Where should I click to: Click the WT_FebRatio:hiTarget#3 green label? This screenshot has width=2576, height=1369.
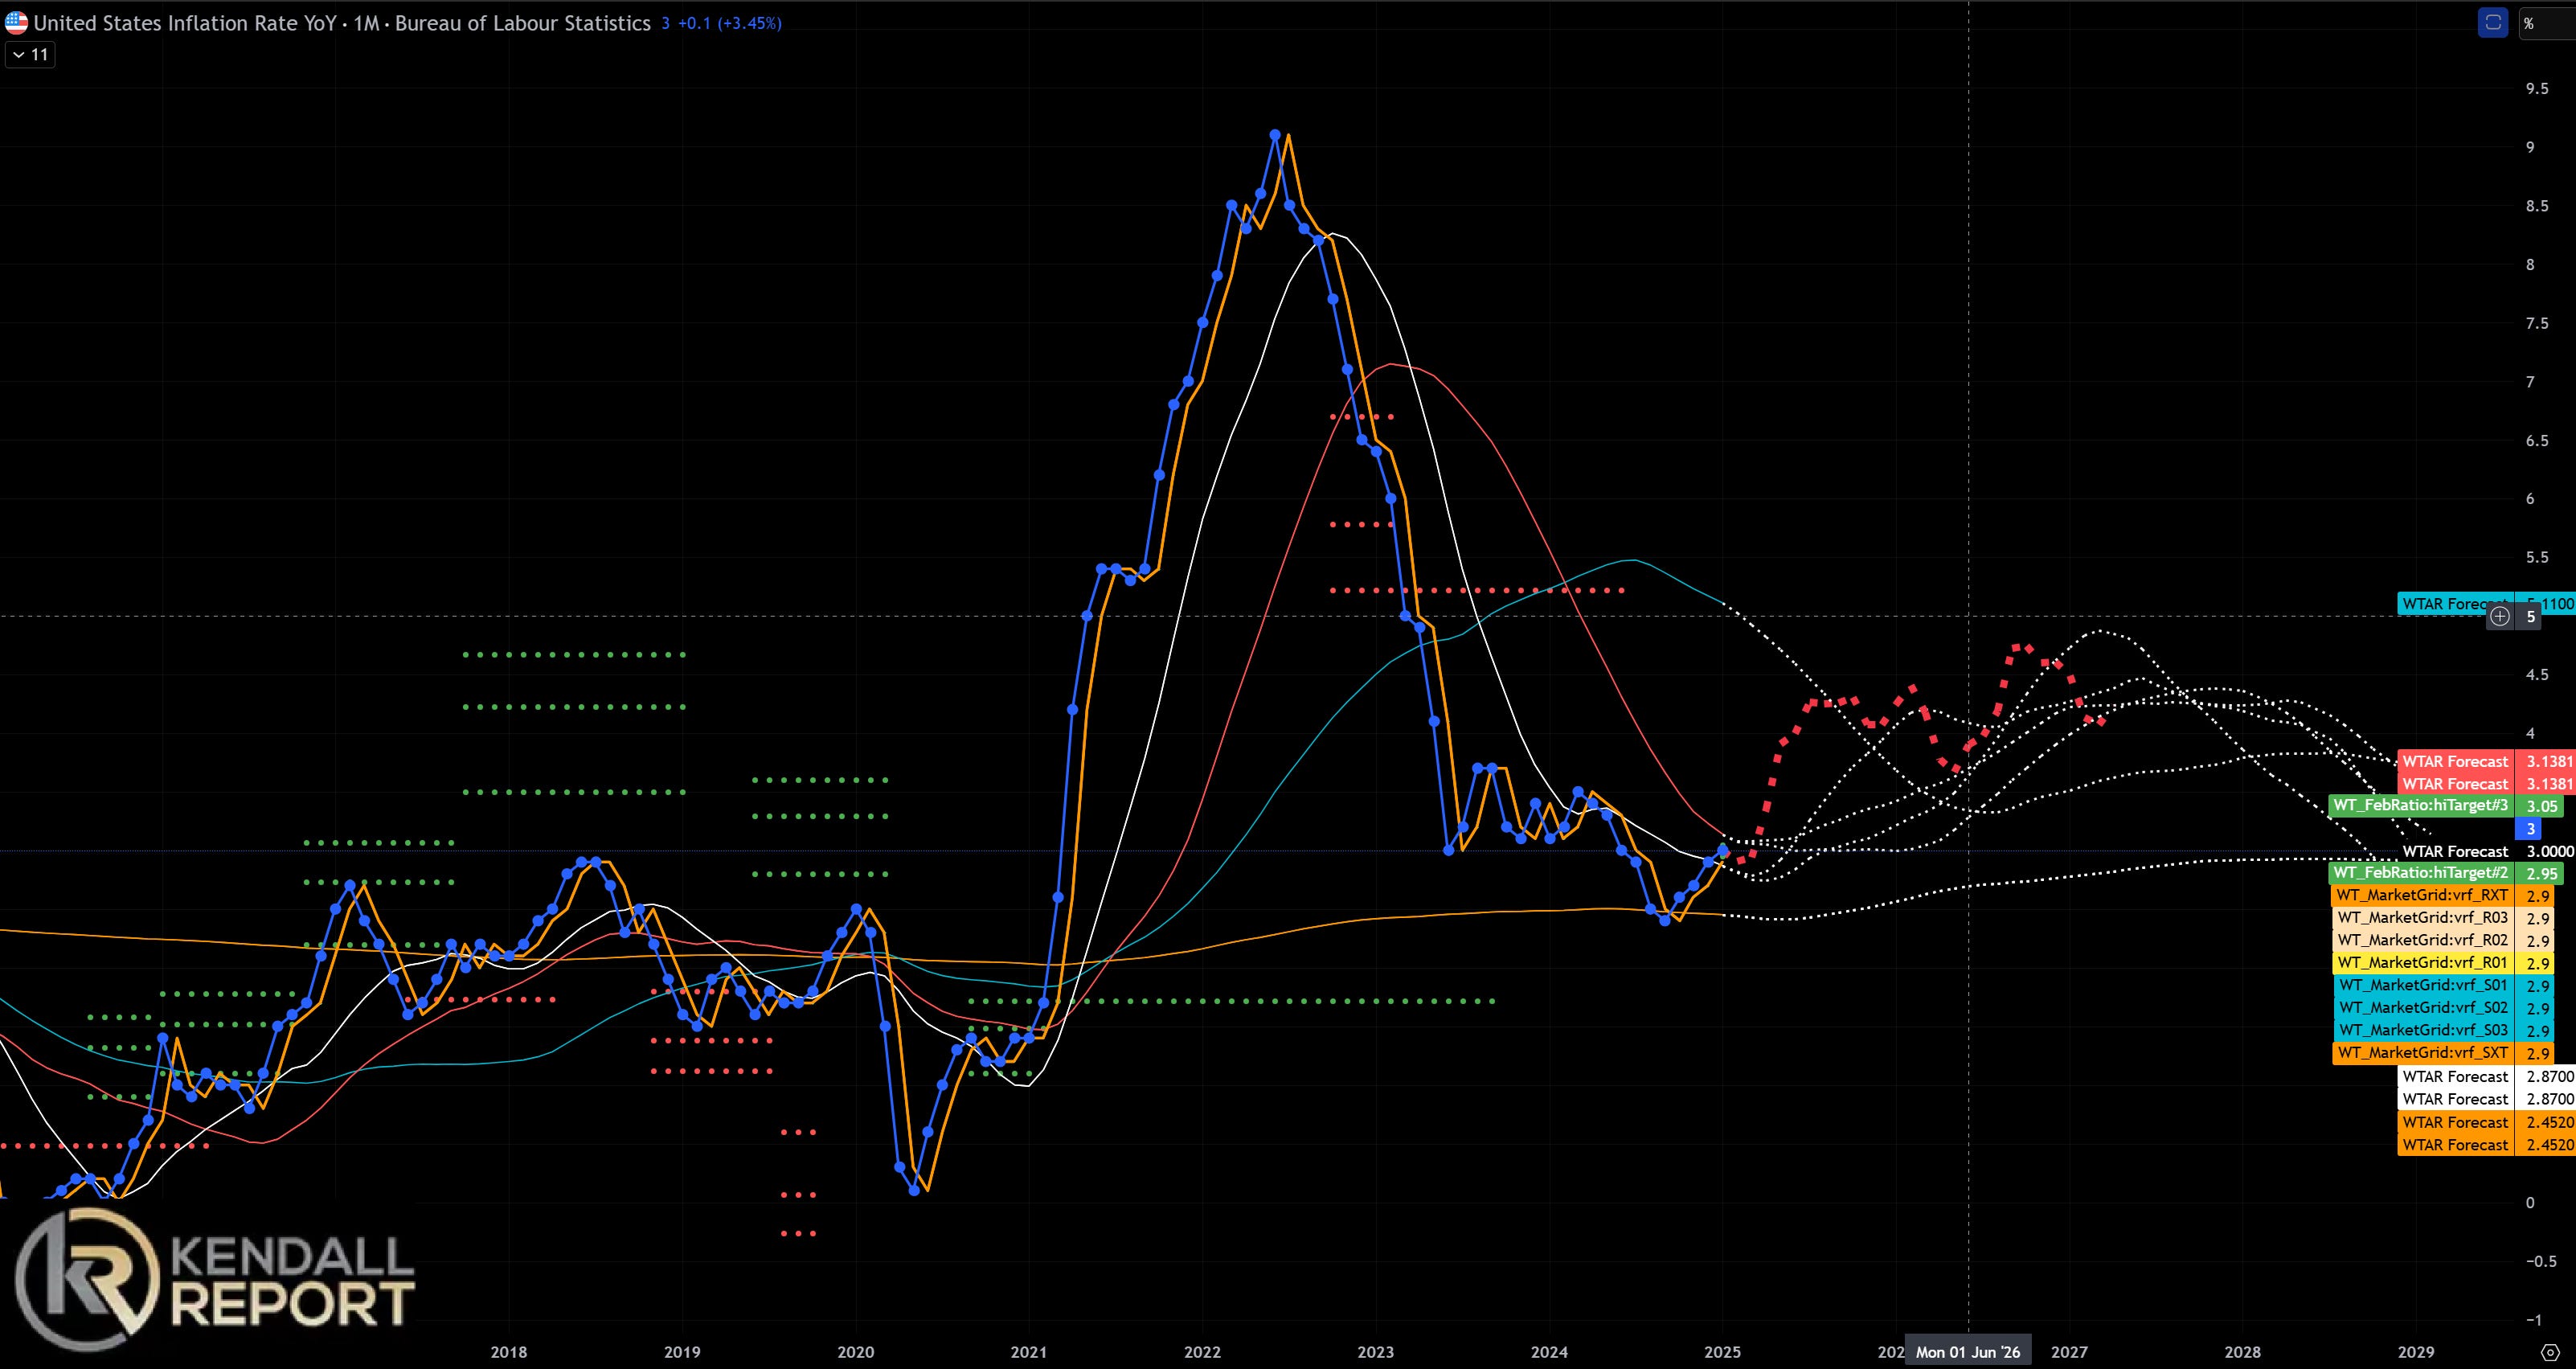(x=2420, y=806)
